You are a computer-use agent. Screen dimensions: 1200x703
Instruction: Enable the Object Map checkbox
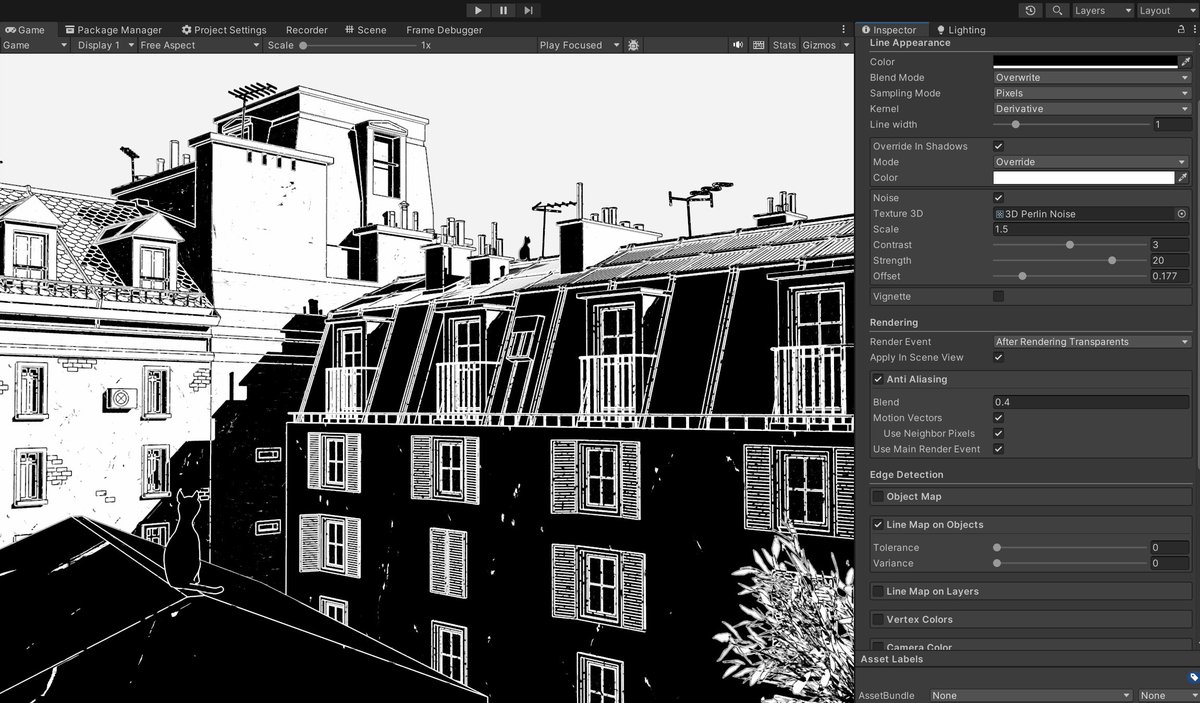(x=878, y=496)
